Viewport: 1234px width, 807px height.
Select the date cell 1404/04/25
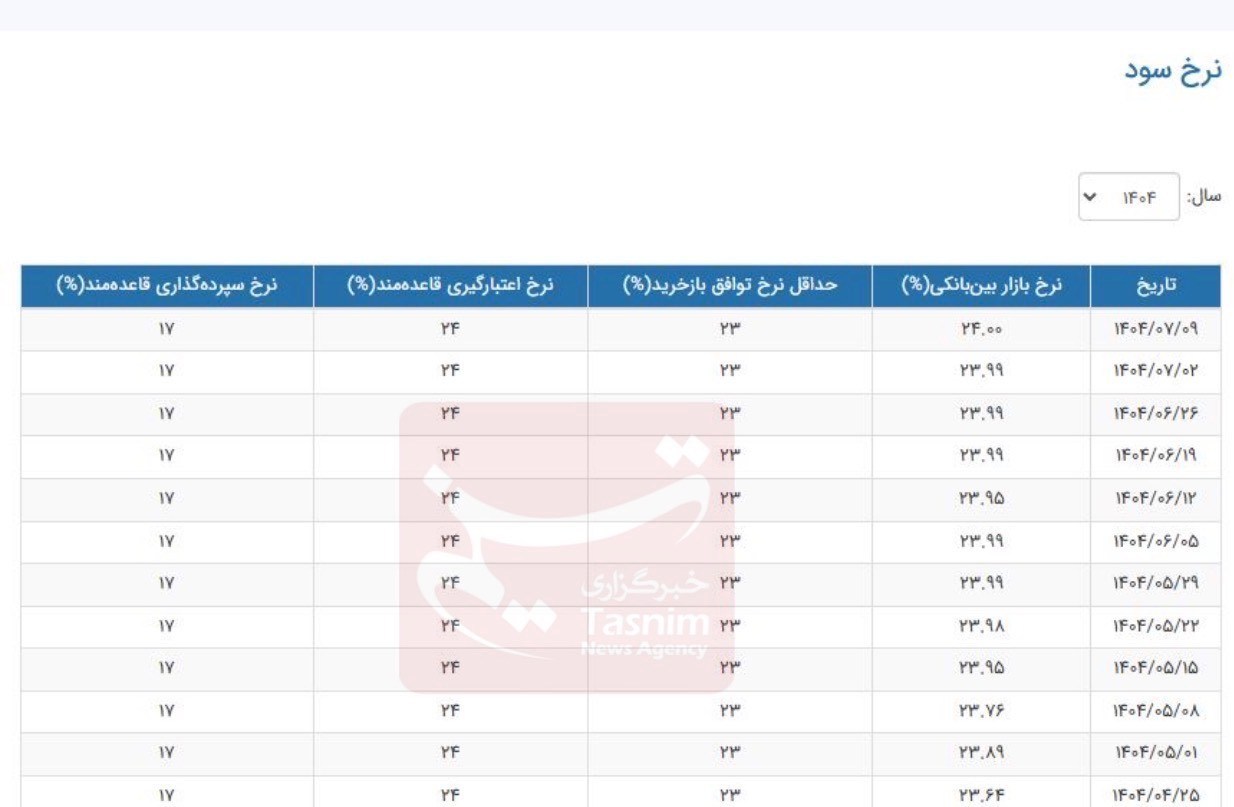coord(1156,797)
